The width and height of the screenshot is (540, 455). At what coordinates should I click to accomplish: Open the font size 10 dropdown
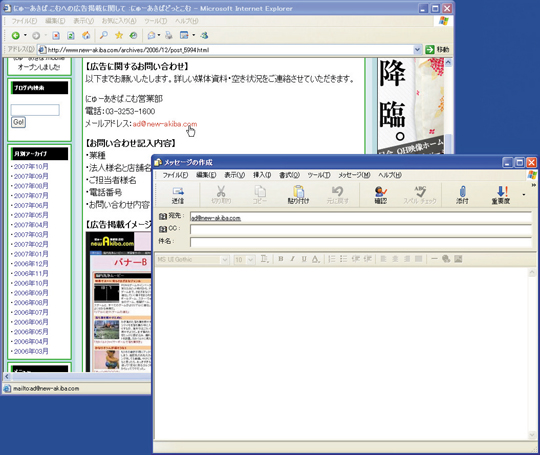pos(251,259)
